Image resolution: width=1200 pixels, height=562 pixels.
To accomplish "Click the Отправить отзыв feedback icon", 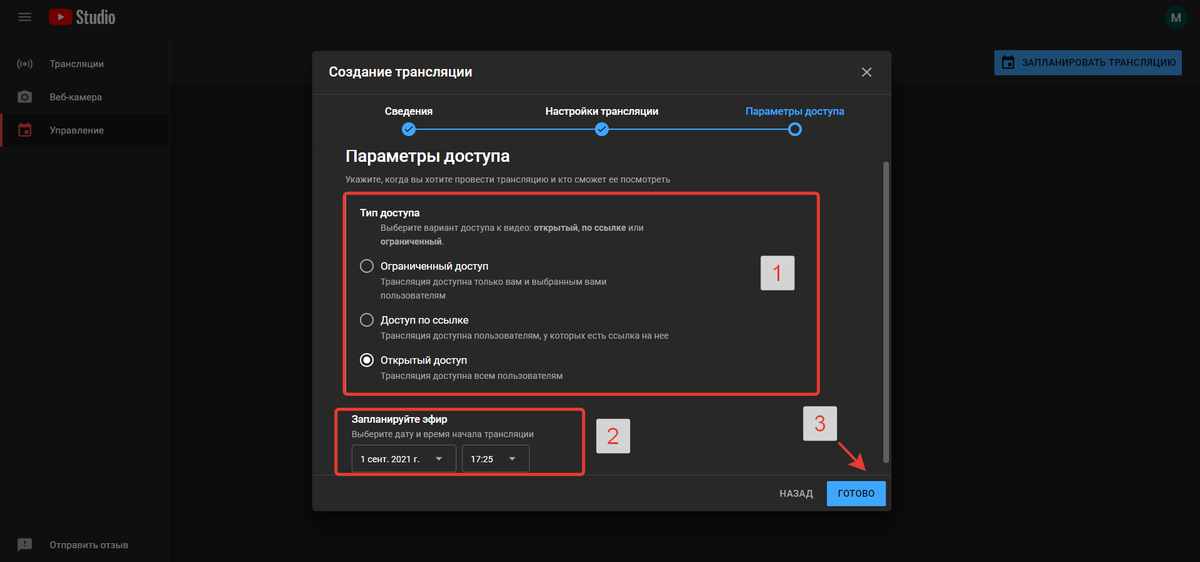I will (25, 545).
